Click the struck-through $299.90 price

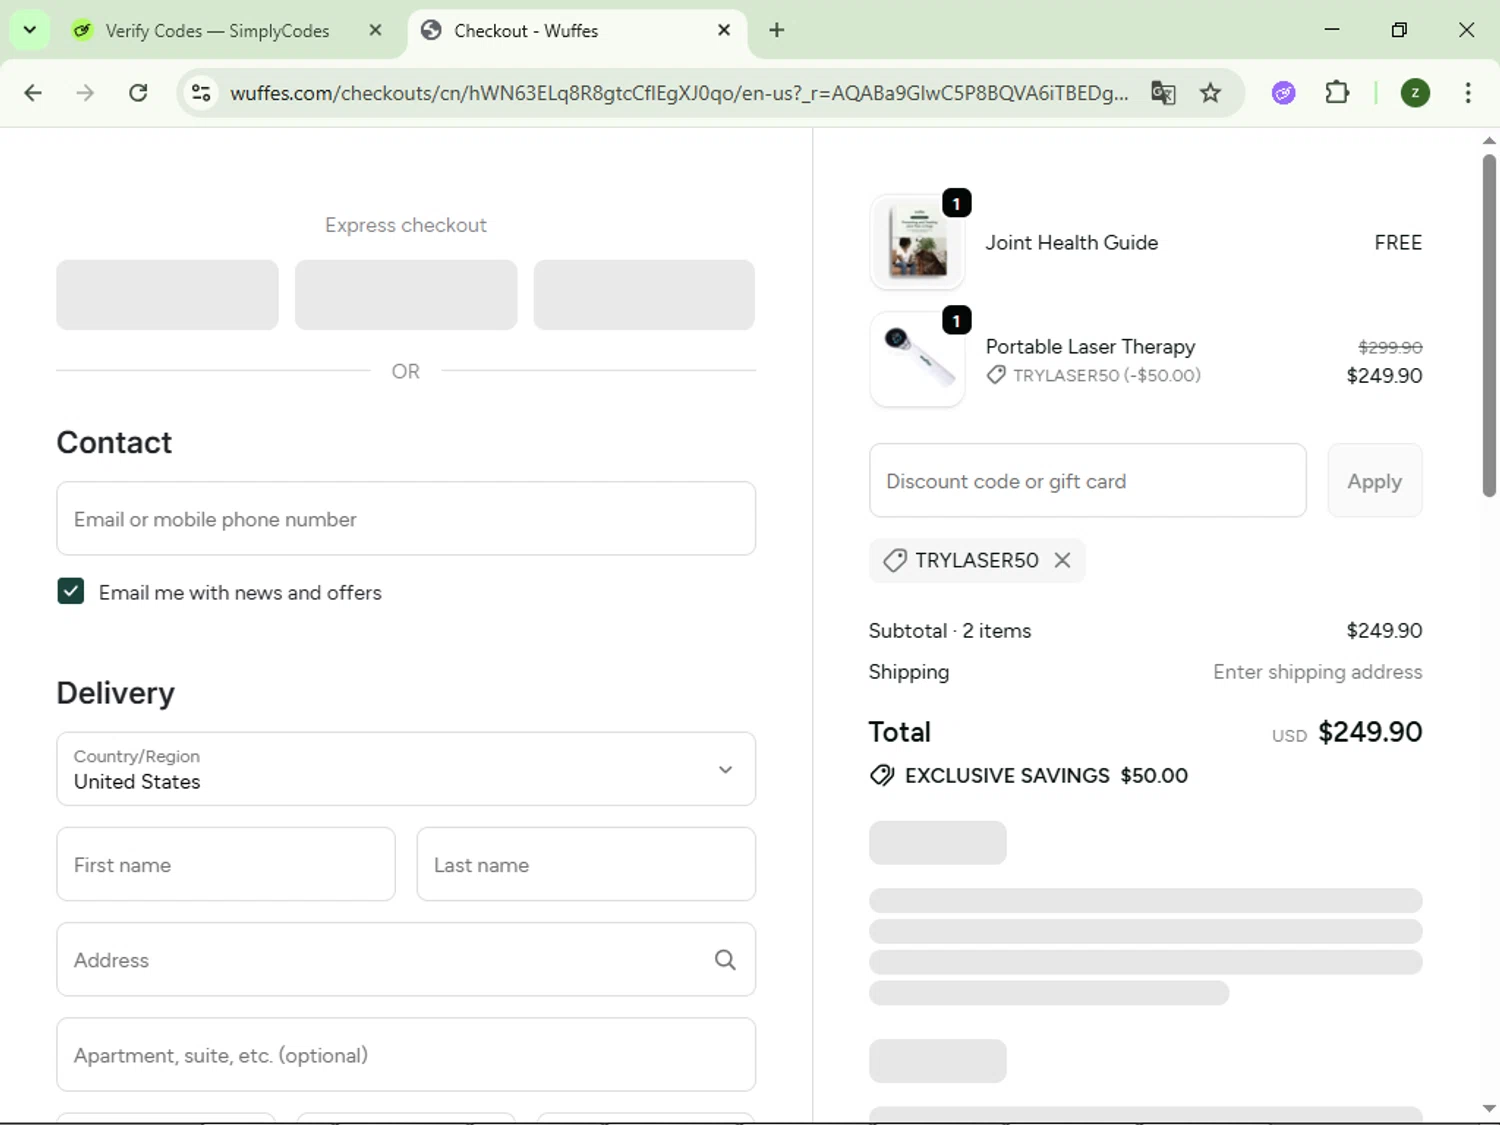pyautogui.click(x=1390, y=347)
